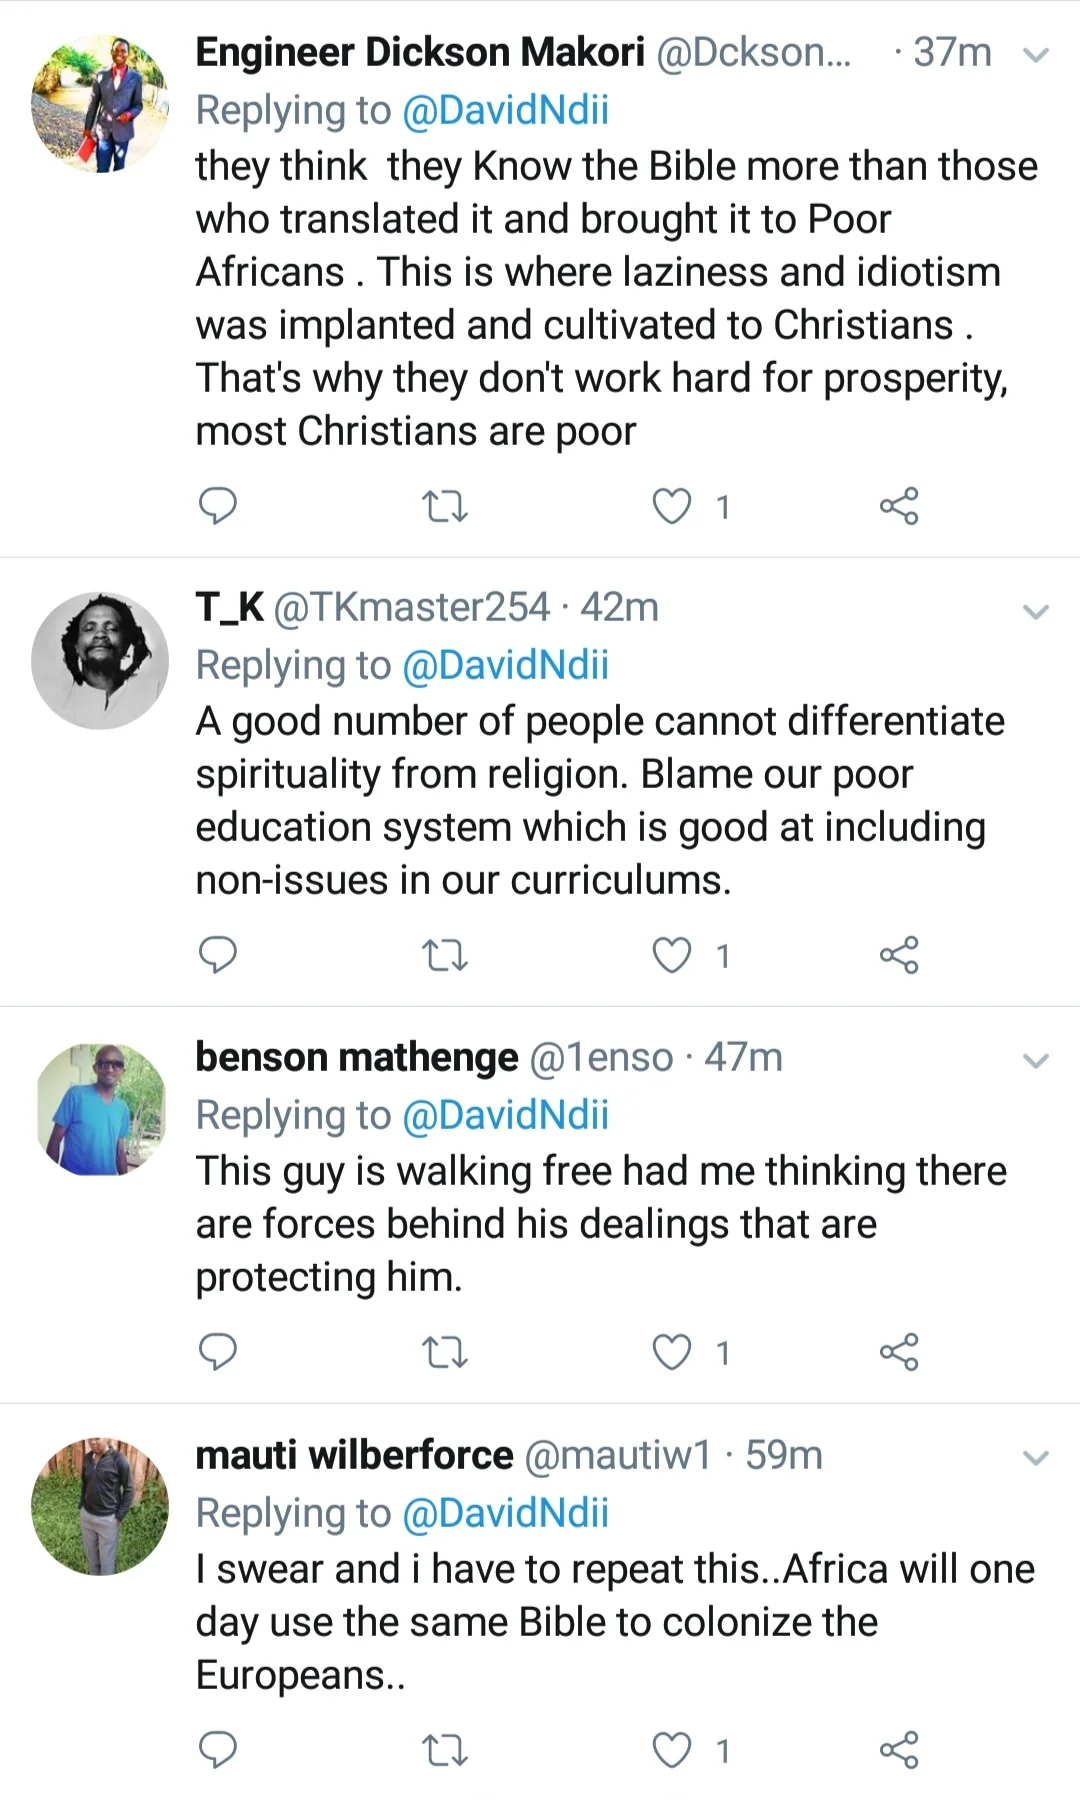1080x1800 pixels.
Task: Open the chevron menu on mauti wilberforce's tweet
Action: 1036,1458
